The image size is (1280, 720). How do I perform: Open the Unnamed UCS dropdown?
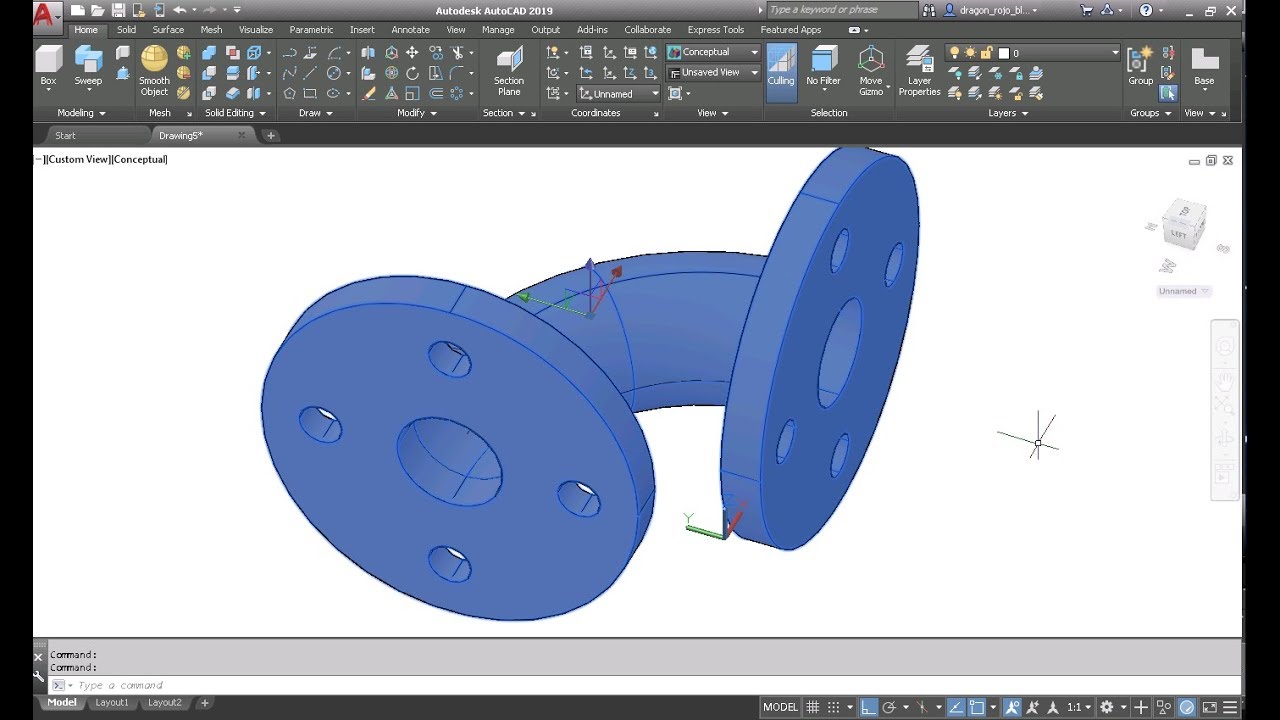click(619, 94)
